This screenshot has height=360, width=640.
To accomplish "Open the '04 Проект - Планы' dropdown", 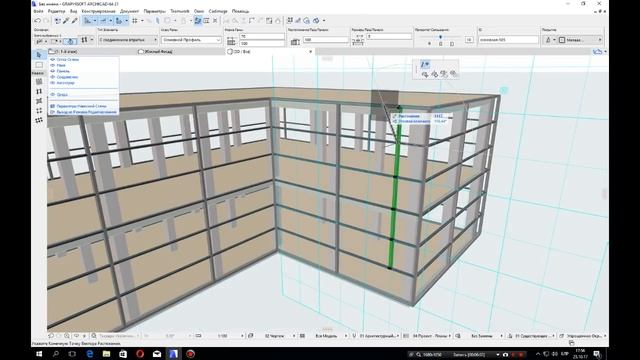I will pos(431,336).
